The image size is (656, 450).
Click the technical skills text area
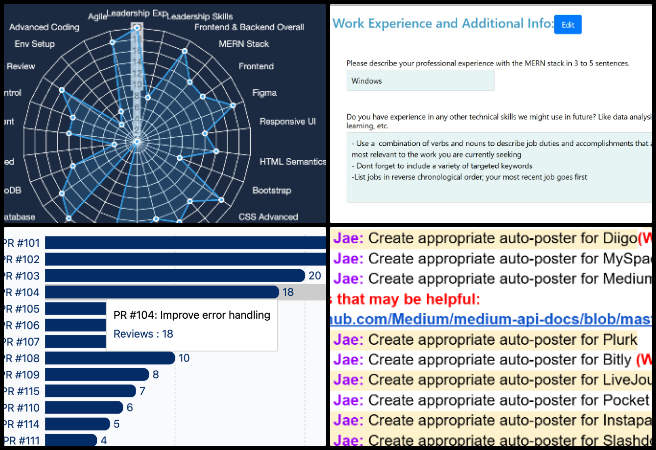pos(499,168)
